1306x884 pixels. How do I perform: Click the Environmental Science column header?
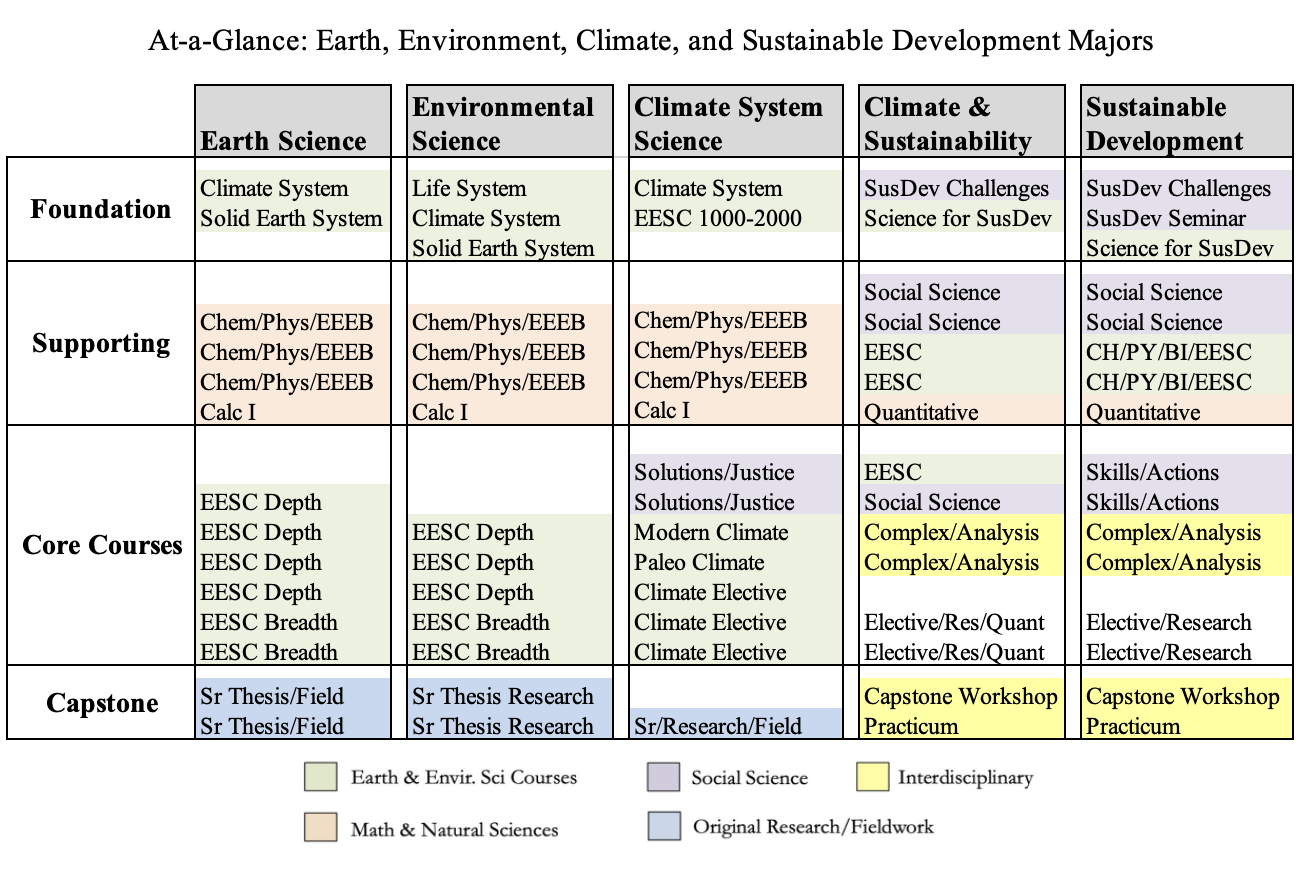[503, 124]
